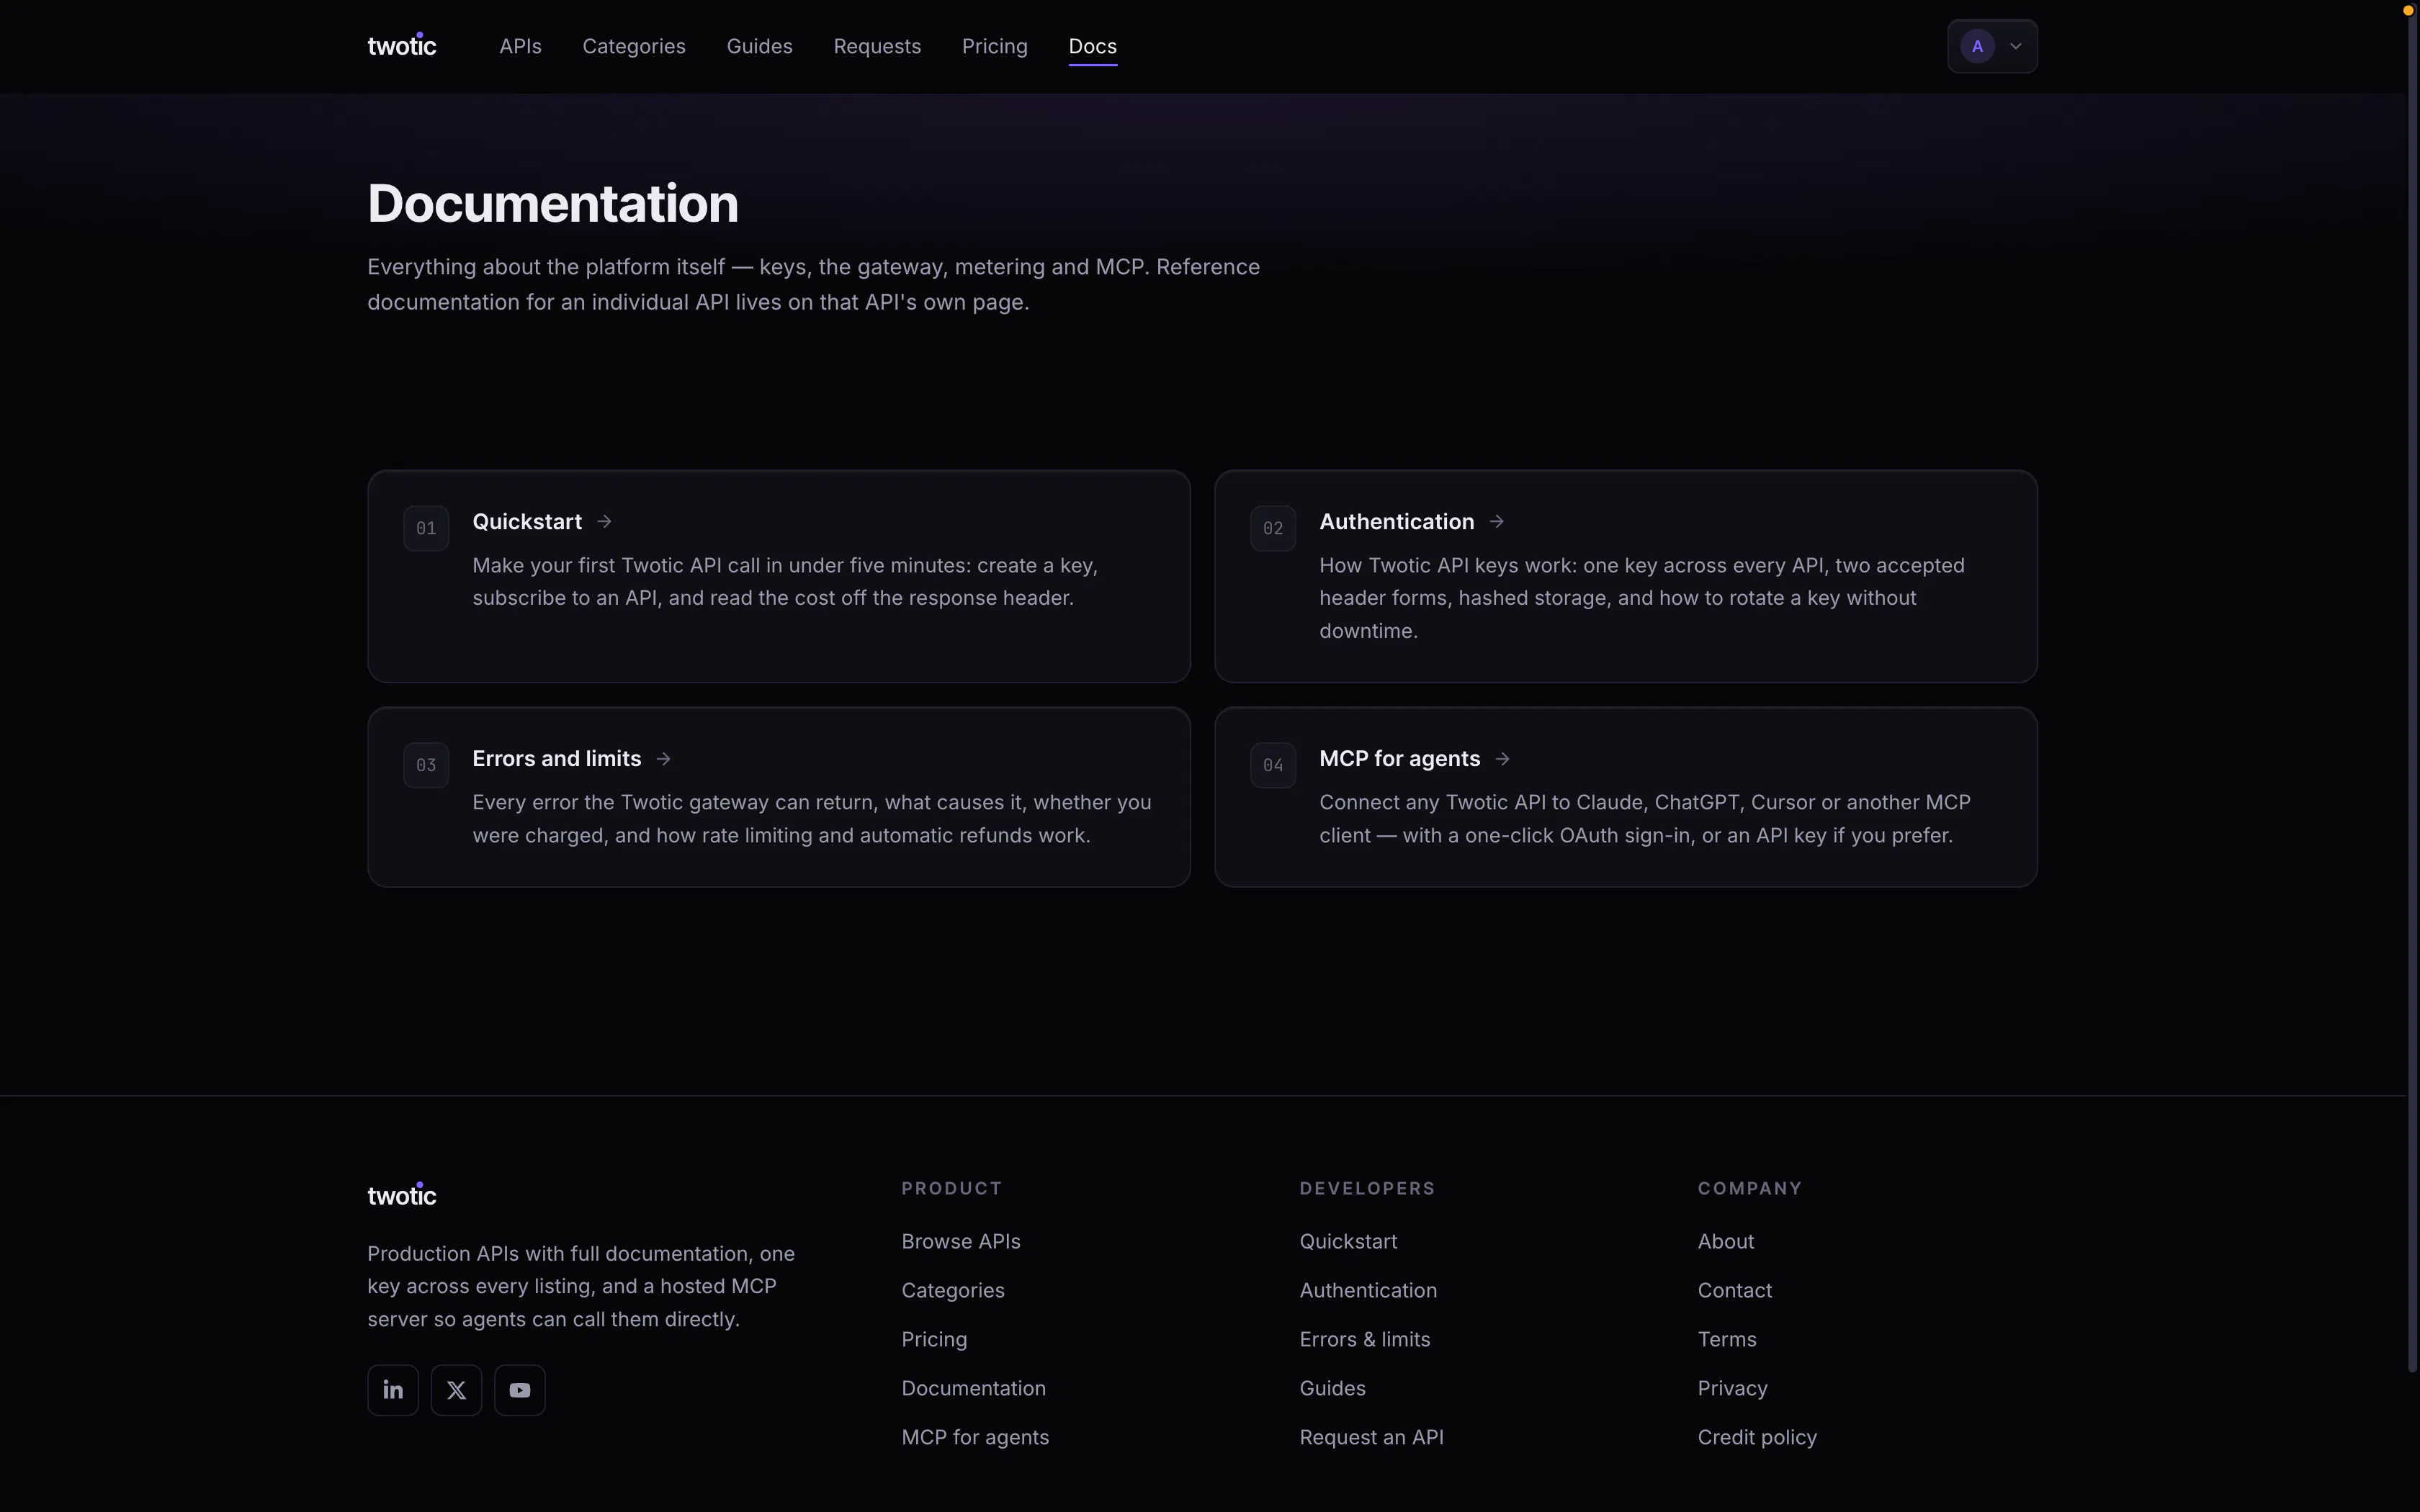Click the MCP for agents card description text
Image resolution: width=2420 pixels, height=1512 pixels.
1645,819
